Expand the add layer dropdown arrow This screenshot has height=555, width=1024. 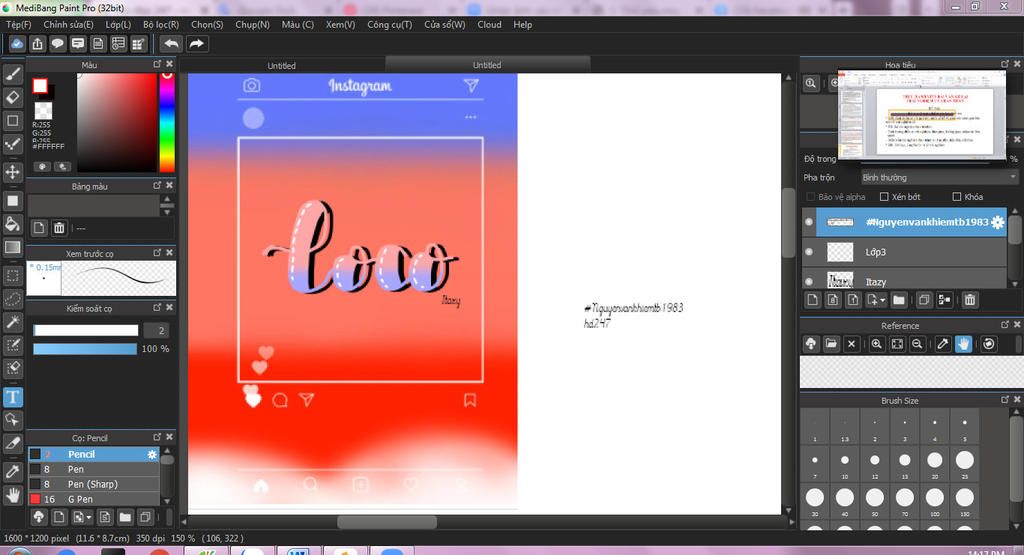[x=882, y=300]
